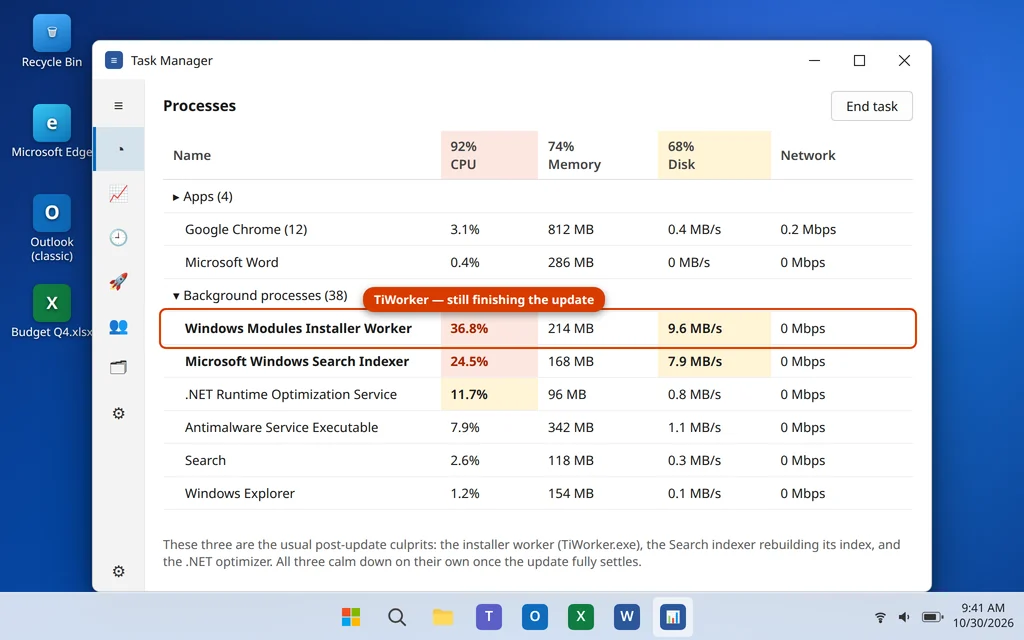
Task: Click the 9.6 MB/s disk value
Action: coord(695,328)
